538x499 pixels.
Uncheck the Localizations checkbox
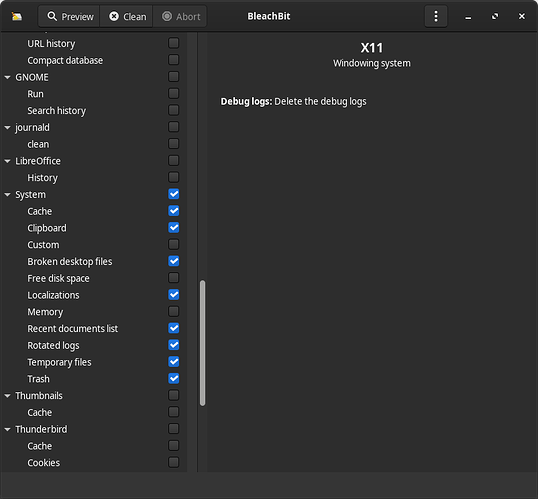(x=174, y=295)
